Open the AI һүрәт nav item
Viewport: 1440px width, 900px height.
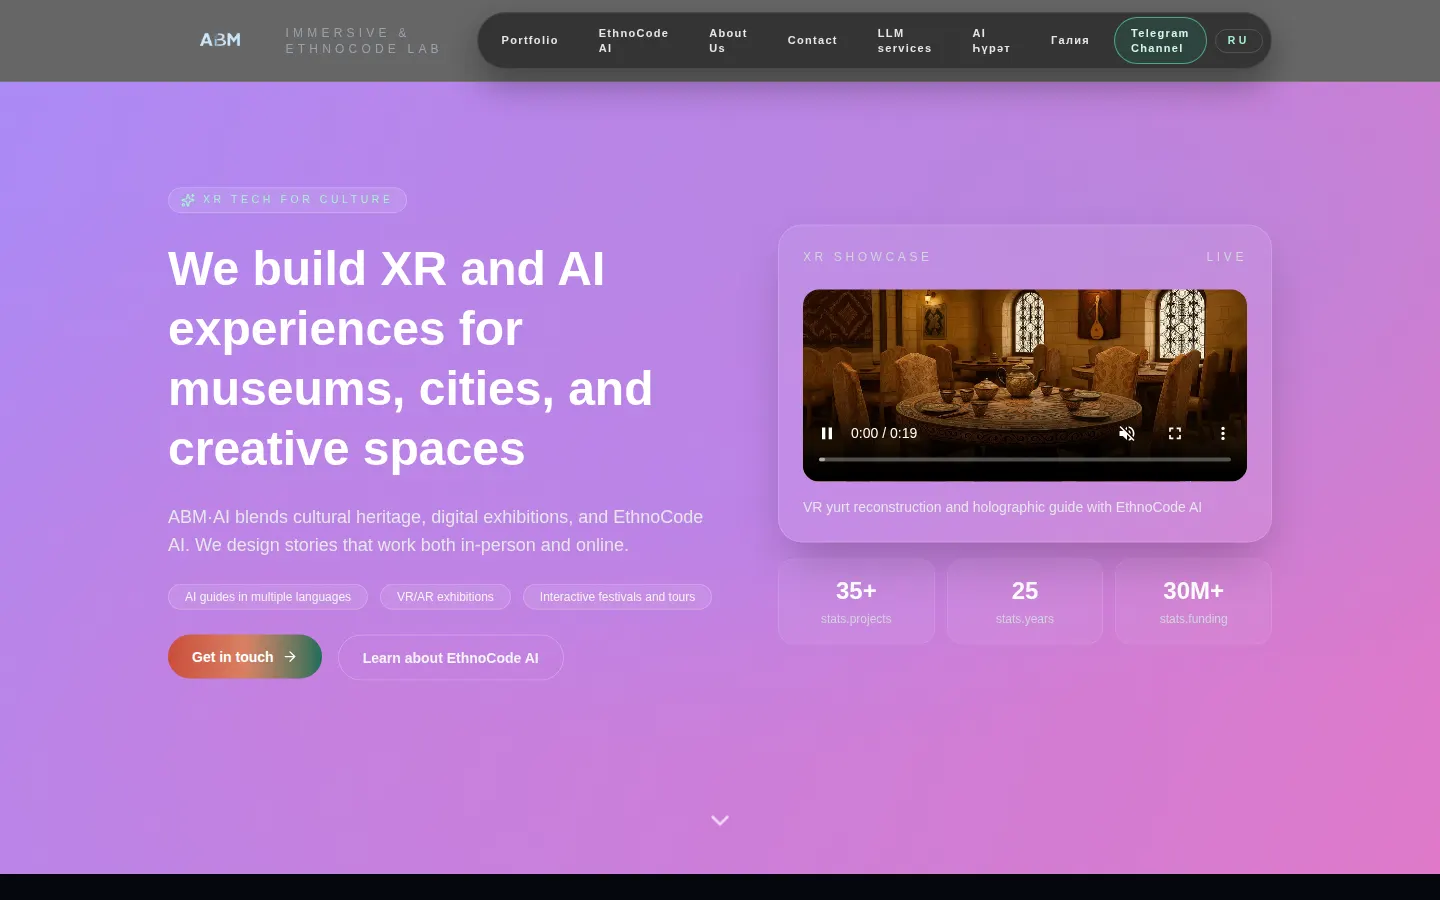(x=991, y=40)
